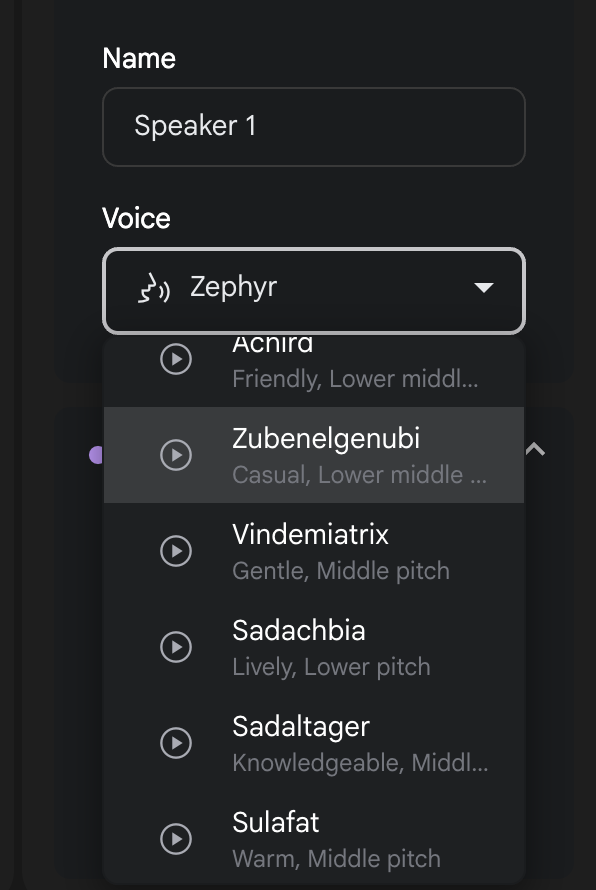
Task: Pick the Sulafat voice option
Action: coord(314,838)
